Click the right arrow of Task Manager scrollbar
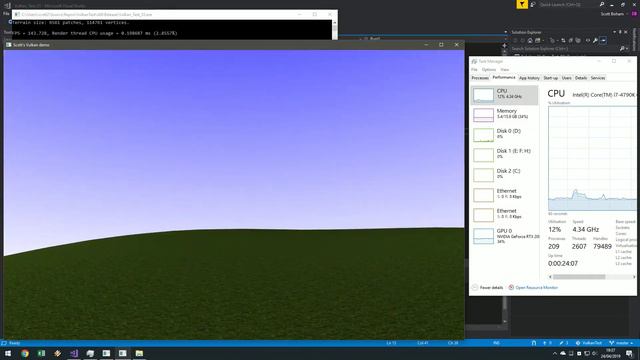 [x=634, y=277]
